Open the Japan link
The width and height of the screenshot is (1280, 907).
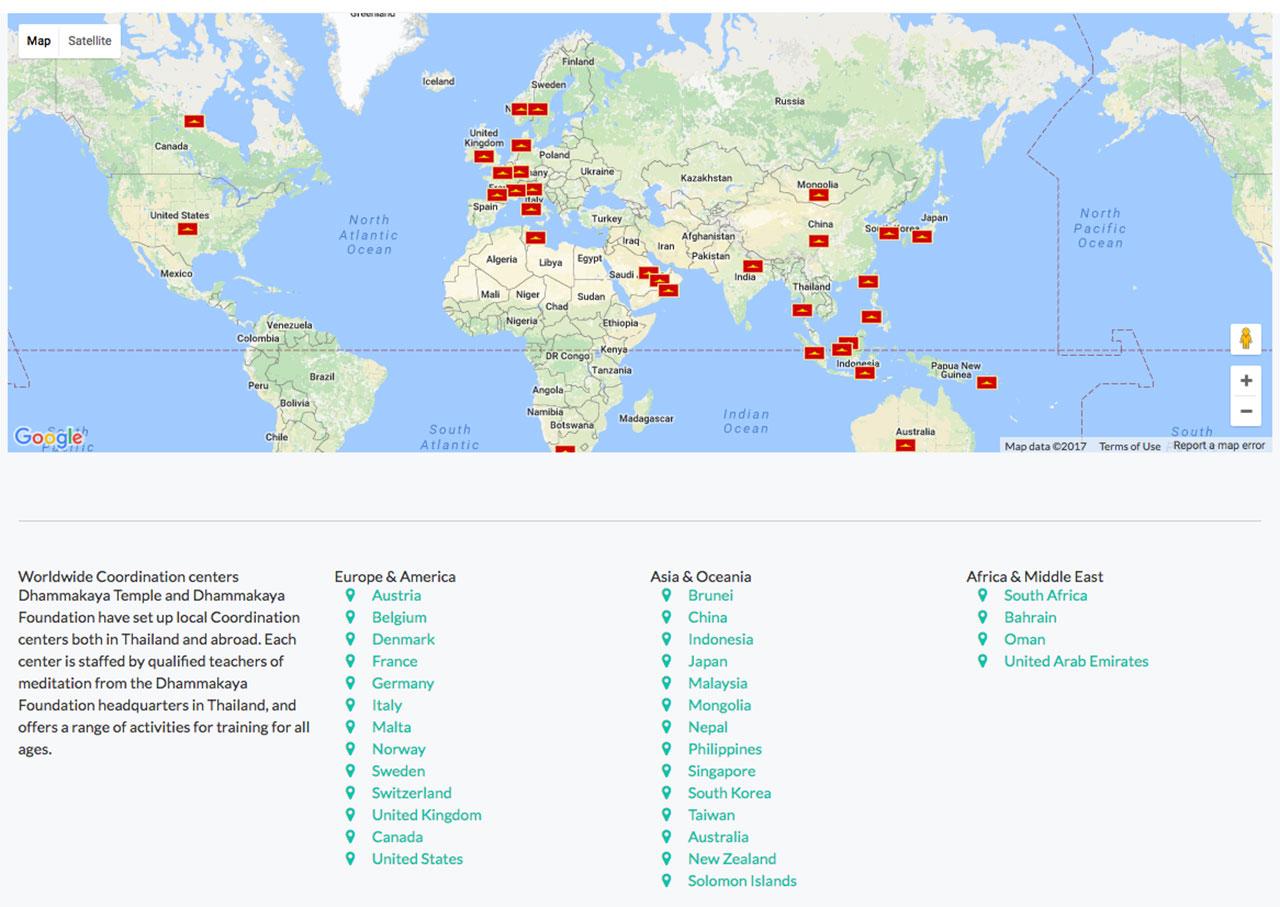tap(707, 661)
